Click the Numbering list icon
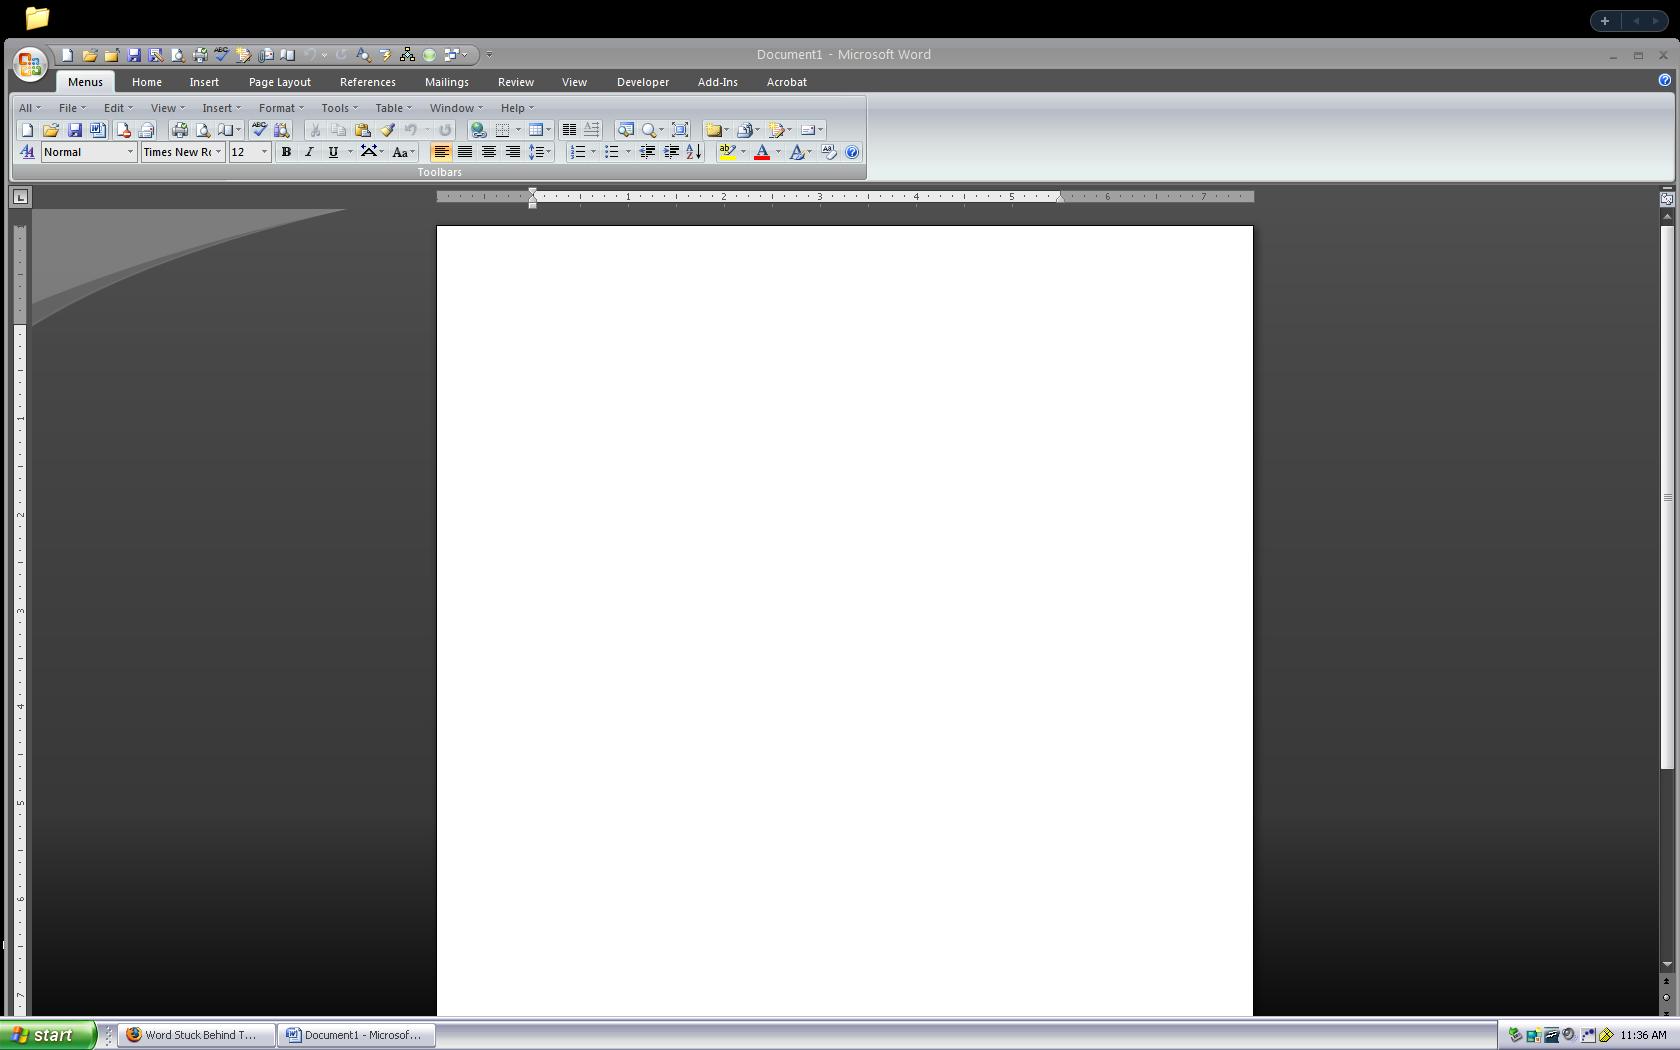Screen dimensions: 1680x1050 pos(577,152)
